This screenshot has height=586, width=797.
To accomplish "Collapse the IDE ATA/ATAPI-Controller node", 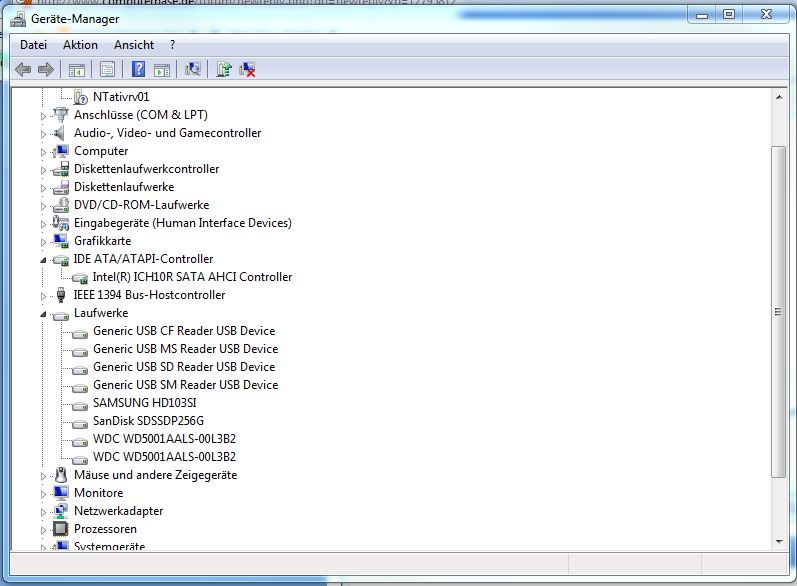I will pos(43,260).
